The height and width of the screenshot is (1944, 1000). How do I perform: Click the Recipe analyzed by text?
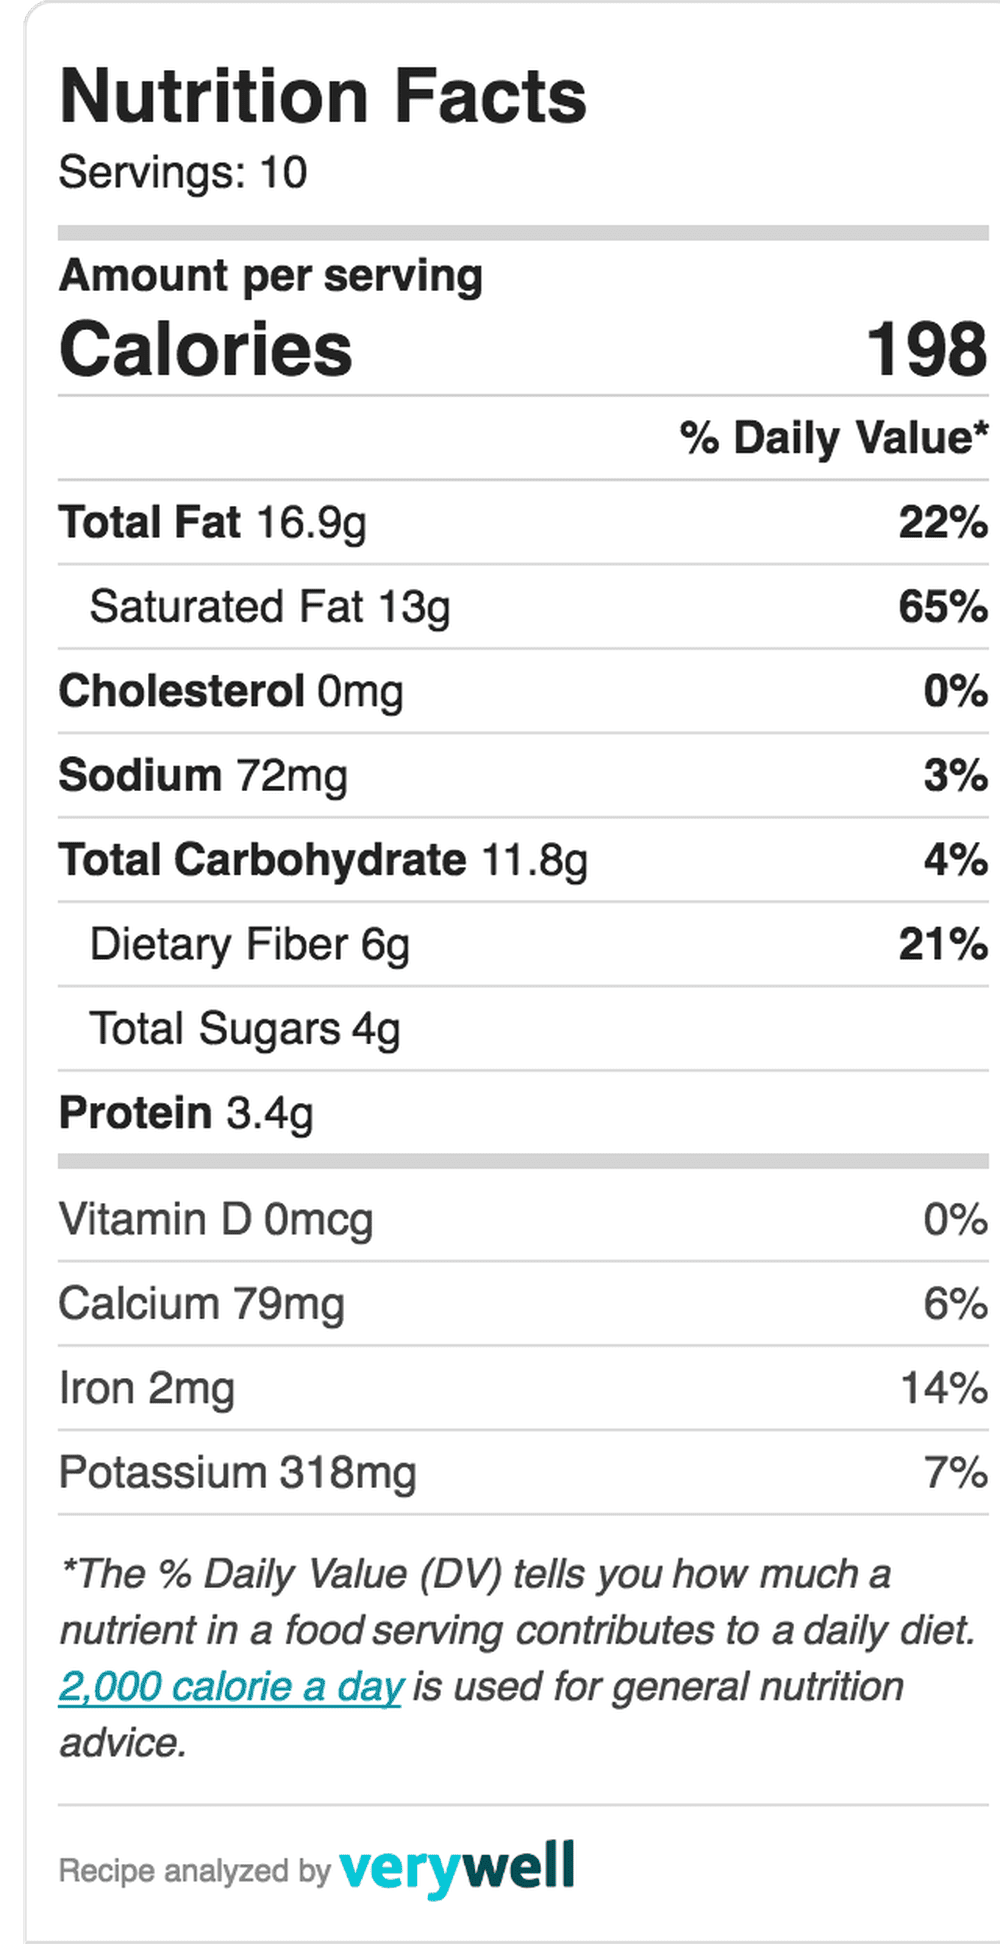(194, 1871)
